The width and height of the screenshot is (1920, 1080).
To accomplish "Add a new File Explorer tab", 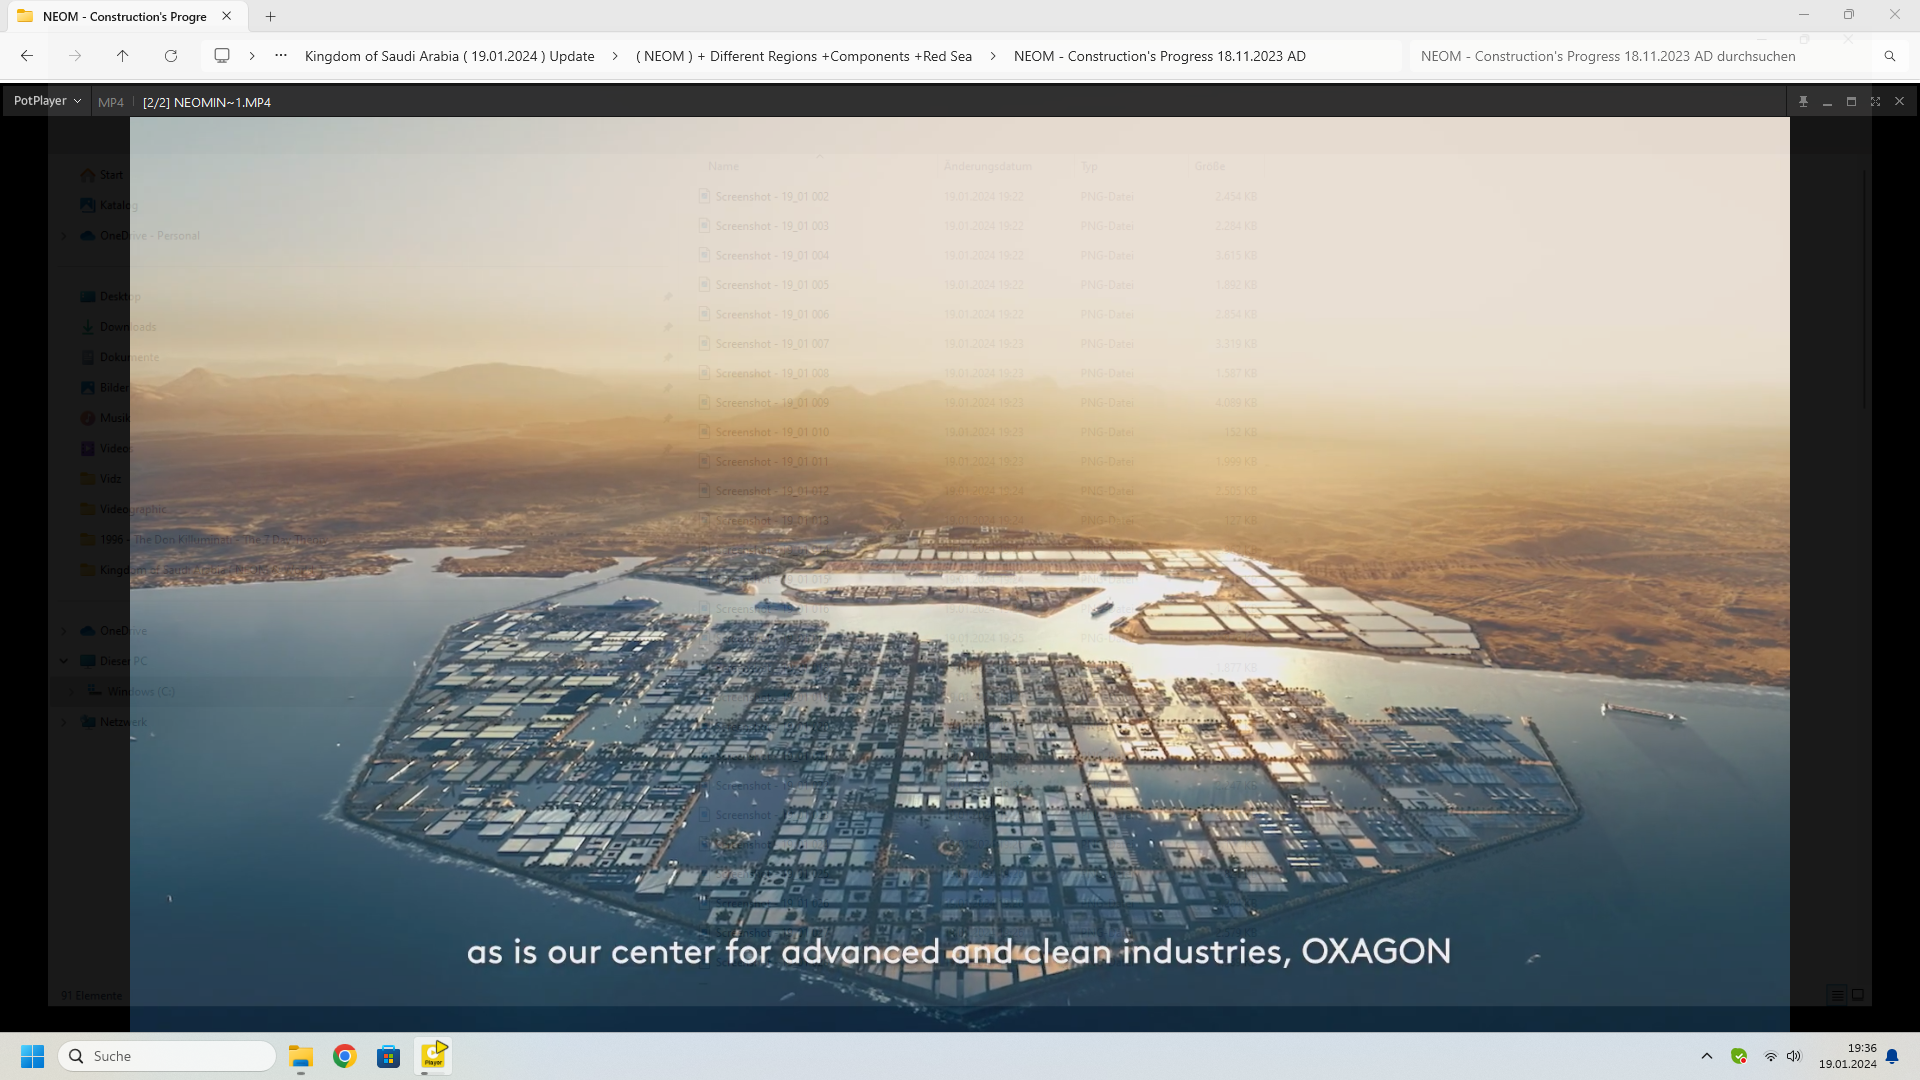I will coord(270,16).
